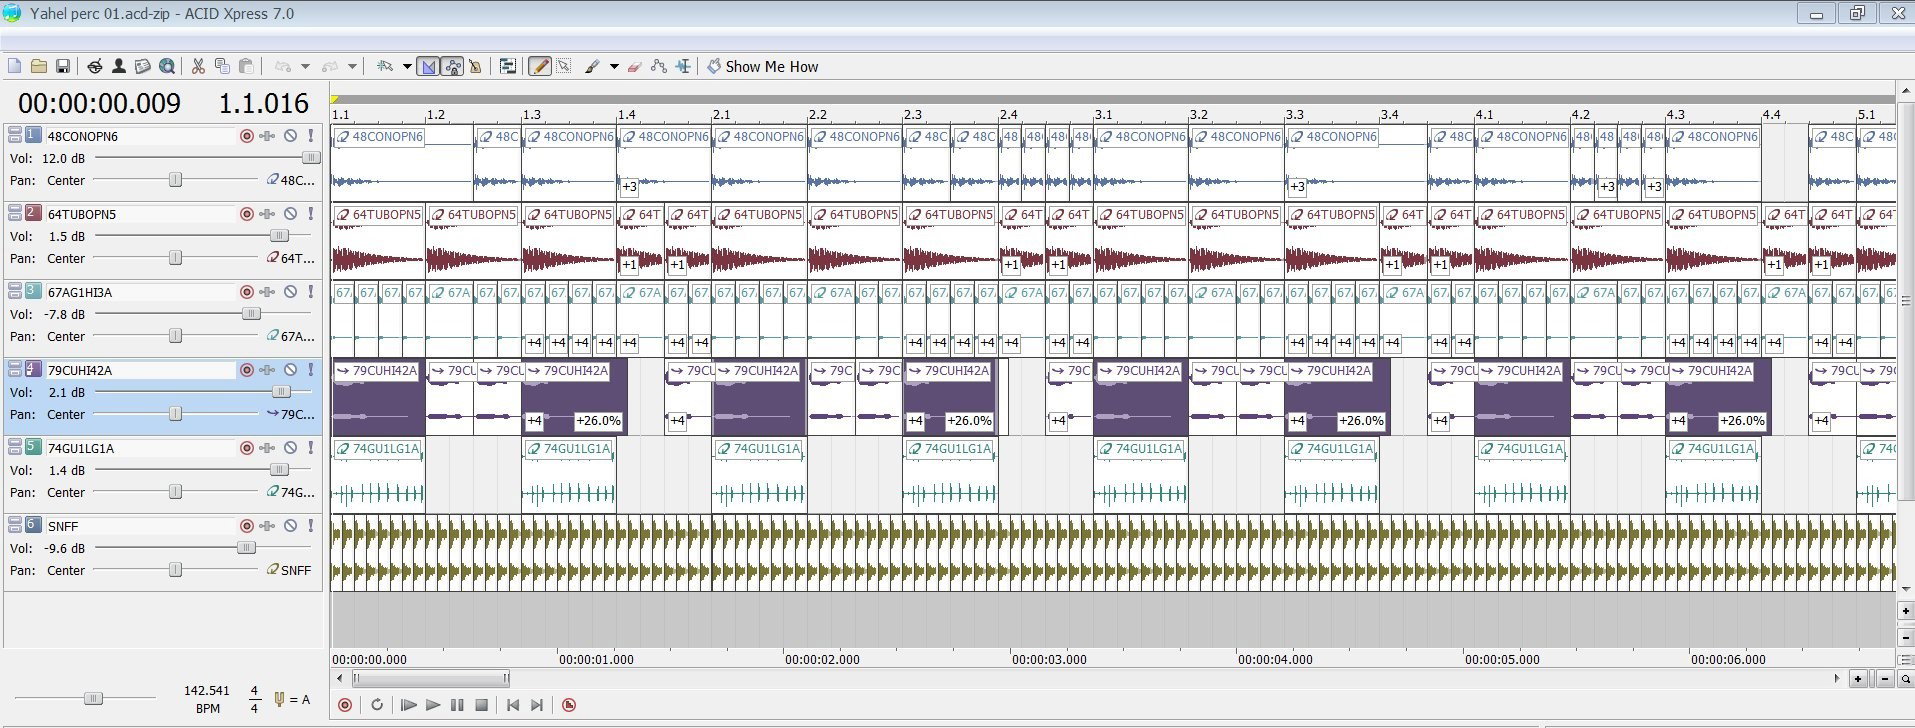
Task: Arm track 79CUHI42A for recording
Action: (246, 370)
